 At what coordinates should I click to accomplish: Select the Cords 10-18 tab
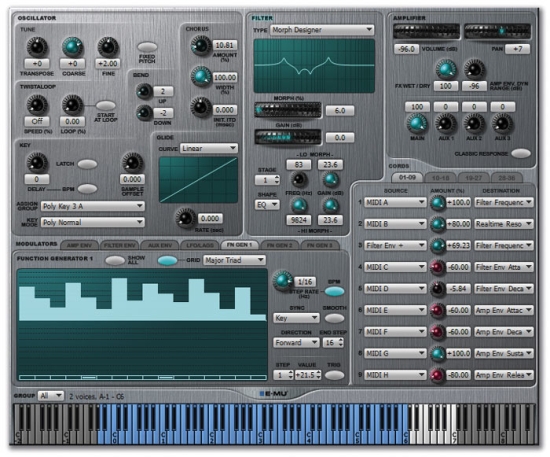(441, 178)
